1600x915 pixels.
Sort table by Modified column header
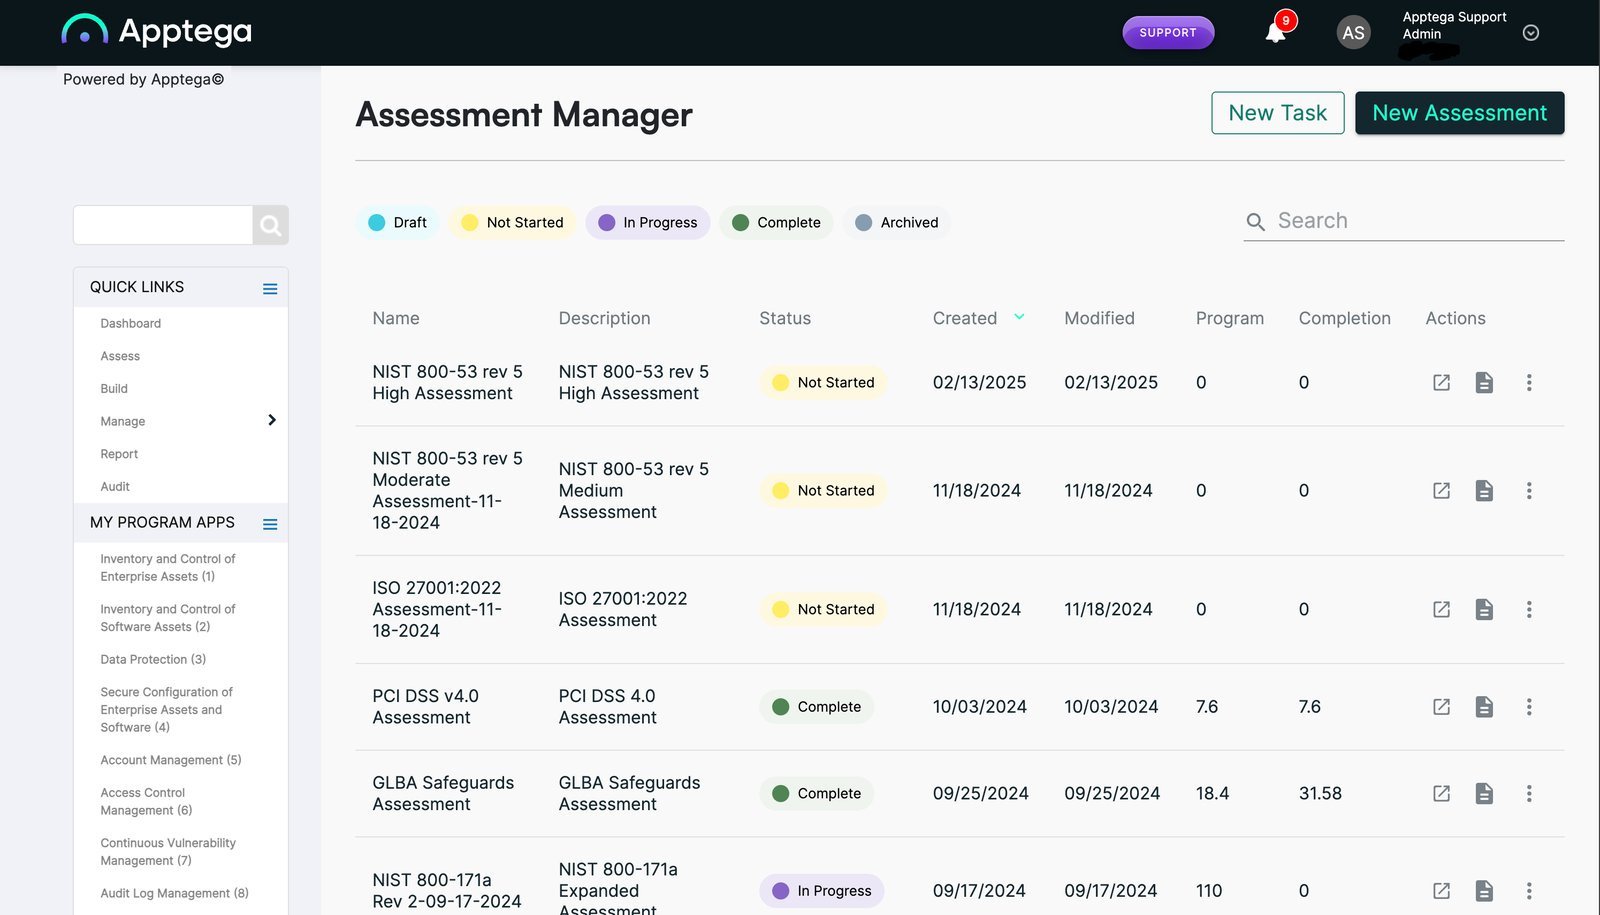point(1099,318)
